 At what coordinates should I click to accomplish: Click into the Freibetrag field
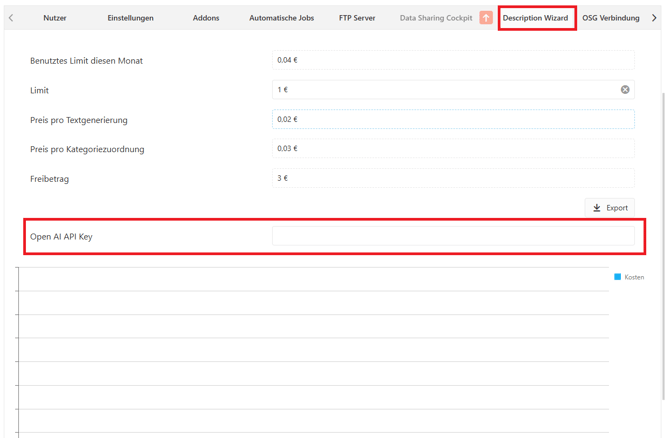click(x=452, y=178)
